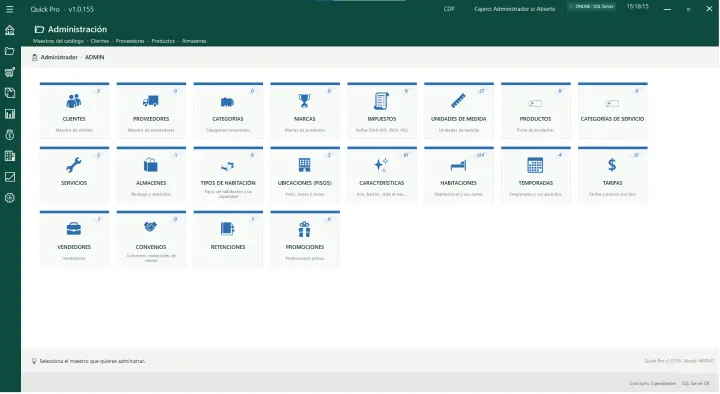
Task: Click the ONLINE SQL Server badge
Action: pos(591,7)
